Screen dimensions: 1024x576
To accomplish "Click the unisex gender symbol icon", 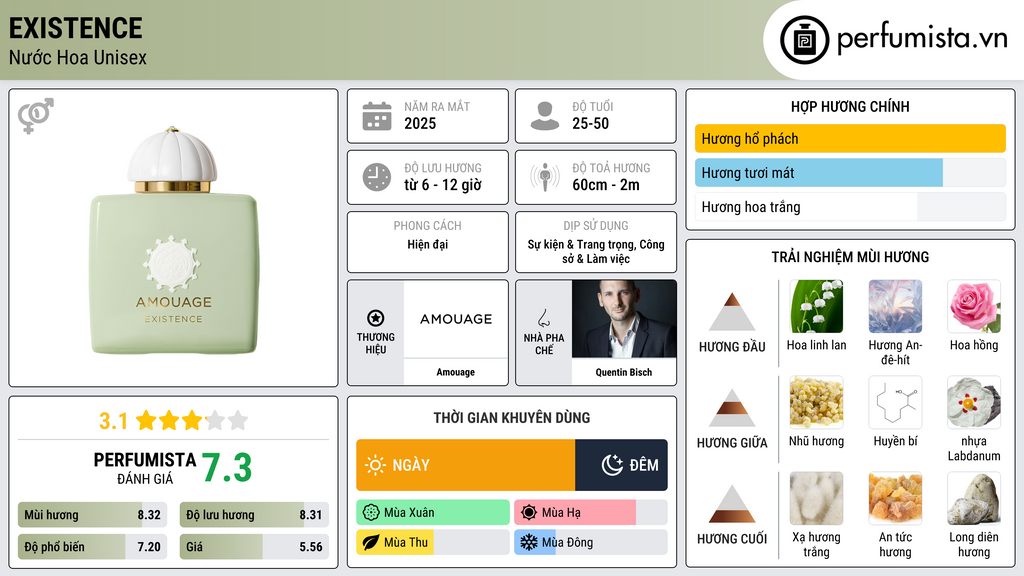I will (x=36, y=116).
